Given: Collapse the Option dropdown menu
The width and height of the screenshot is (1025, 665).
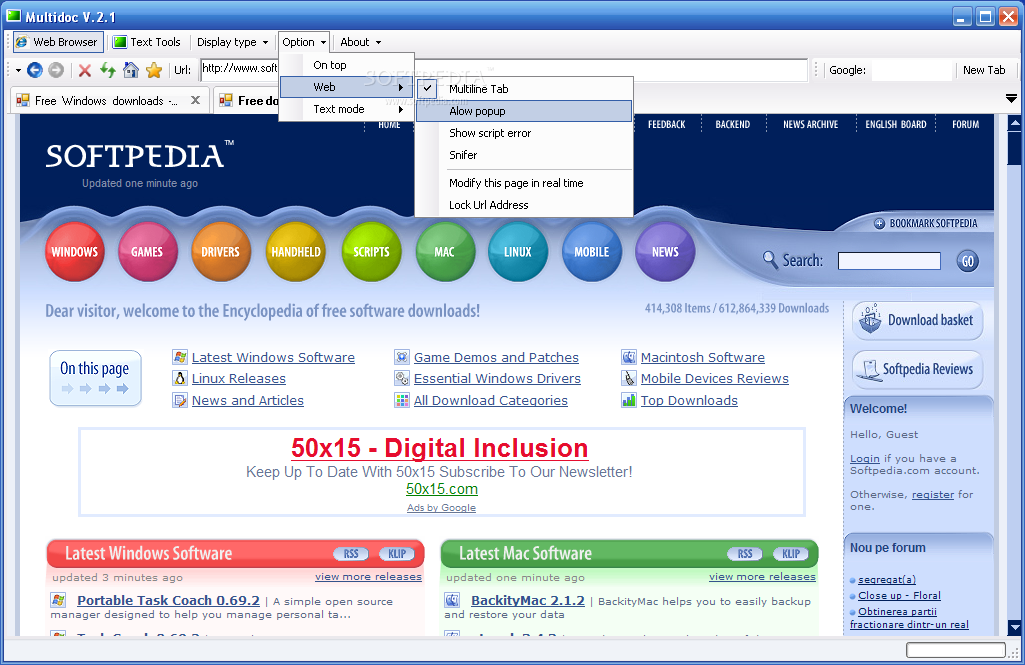Looking at the screenshot, I should click(x=304, y=42).
